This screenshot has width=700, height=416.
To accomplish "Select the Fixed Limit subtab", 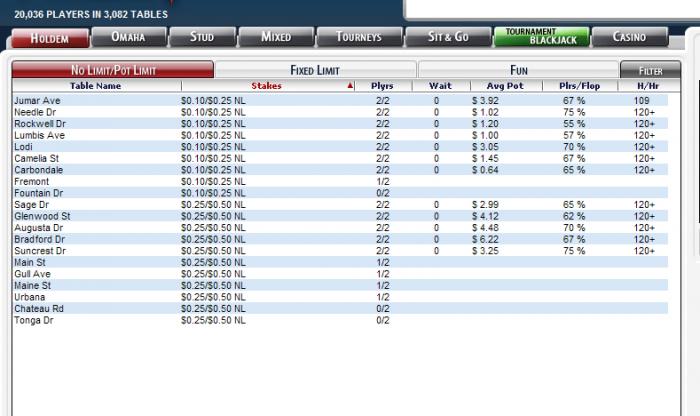I will coord(315,70).
